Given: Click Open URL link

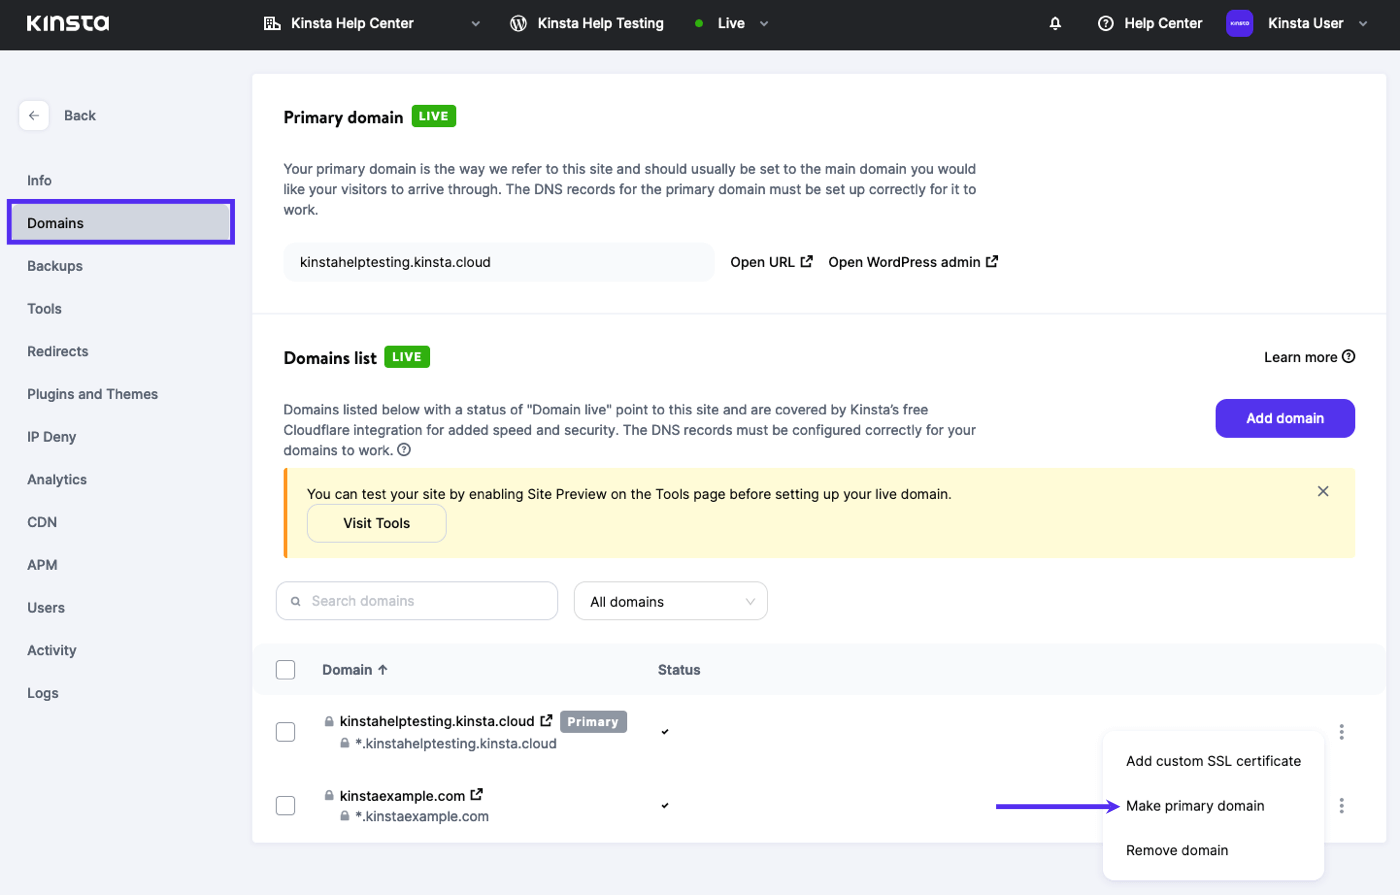Looking at the screenshot, I should coord(771,262).
